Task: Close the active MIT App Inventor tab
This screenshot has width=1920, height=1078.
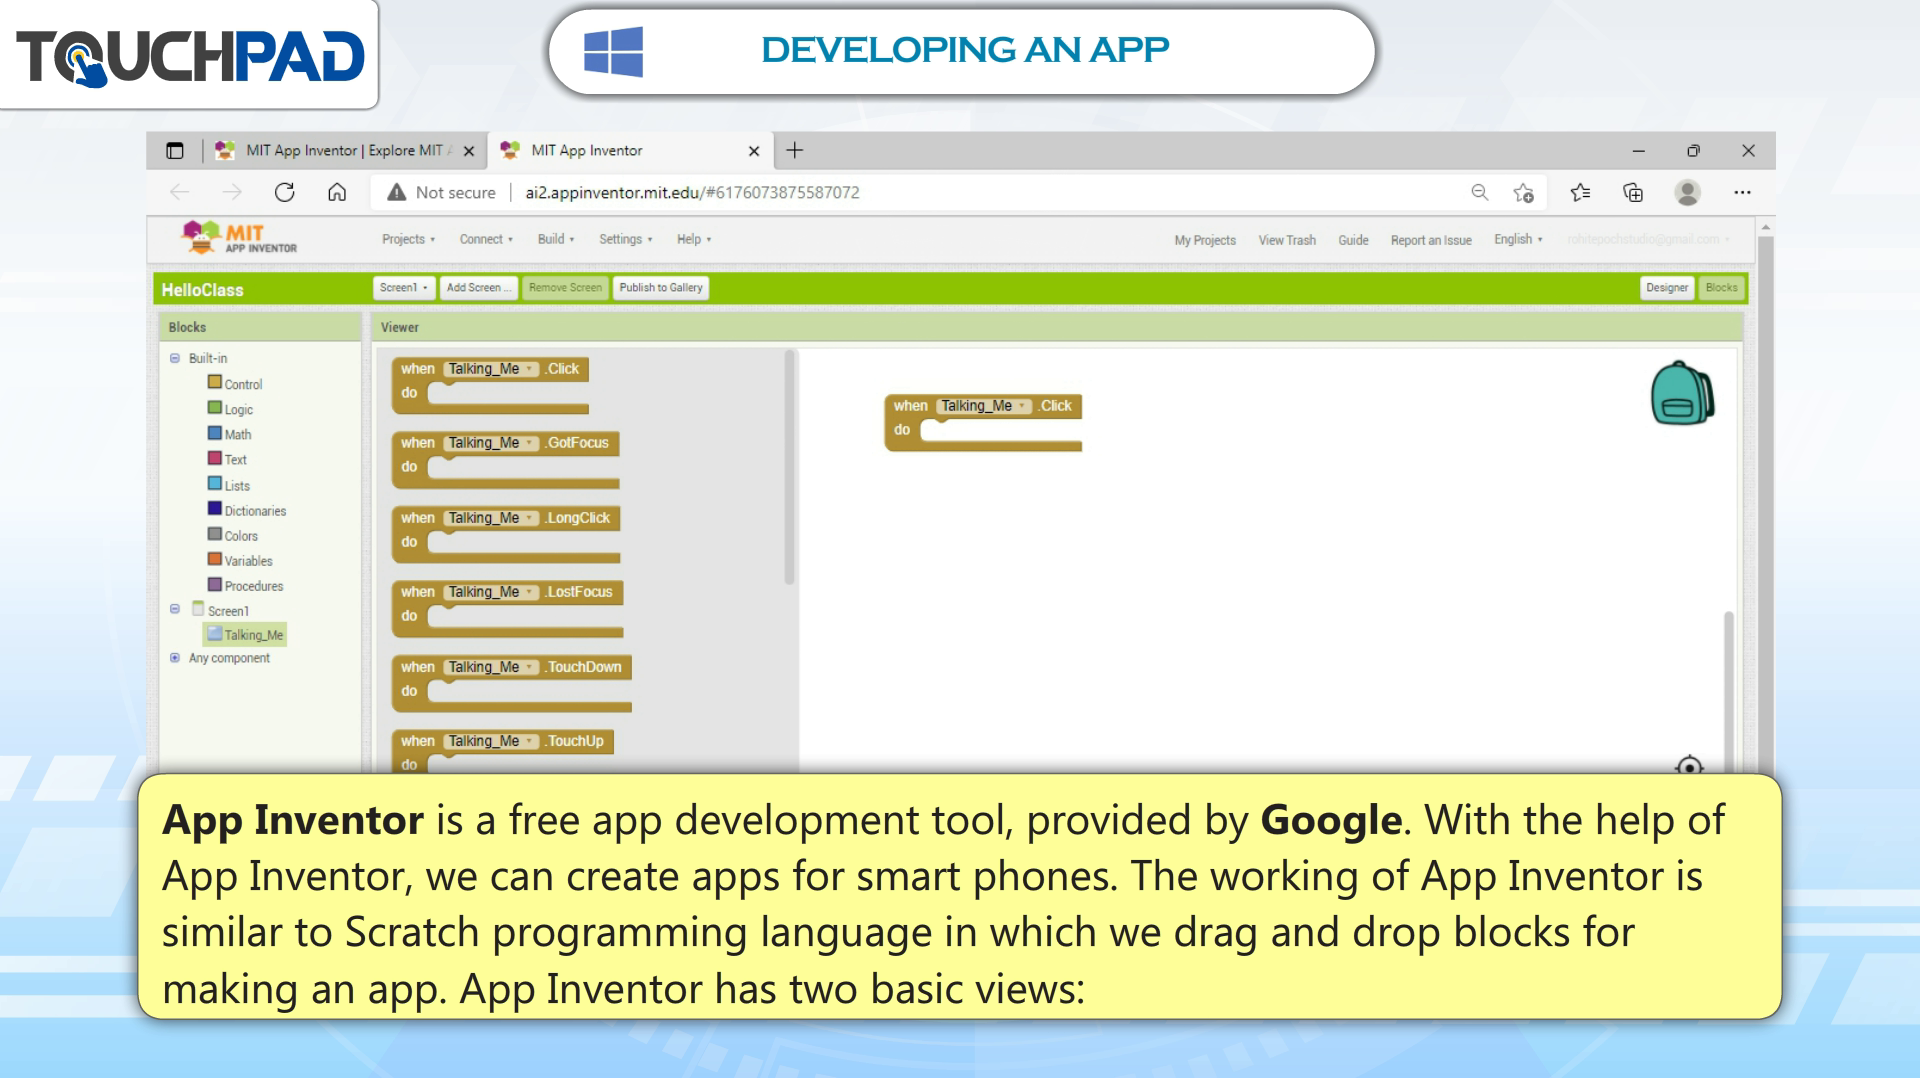Action: [754, 151]
